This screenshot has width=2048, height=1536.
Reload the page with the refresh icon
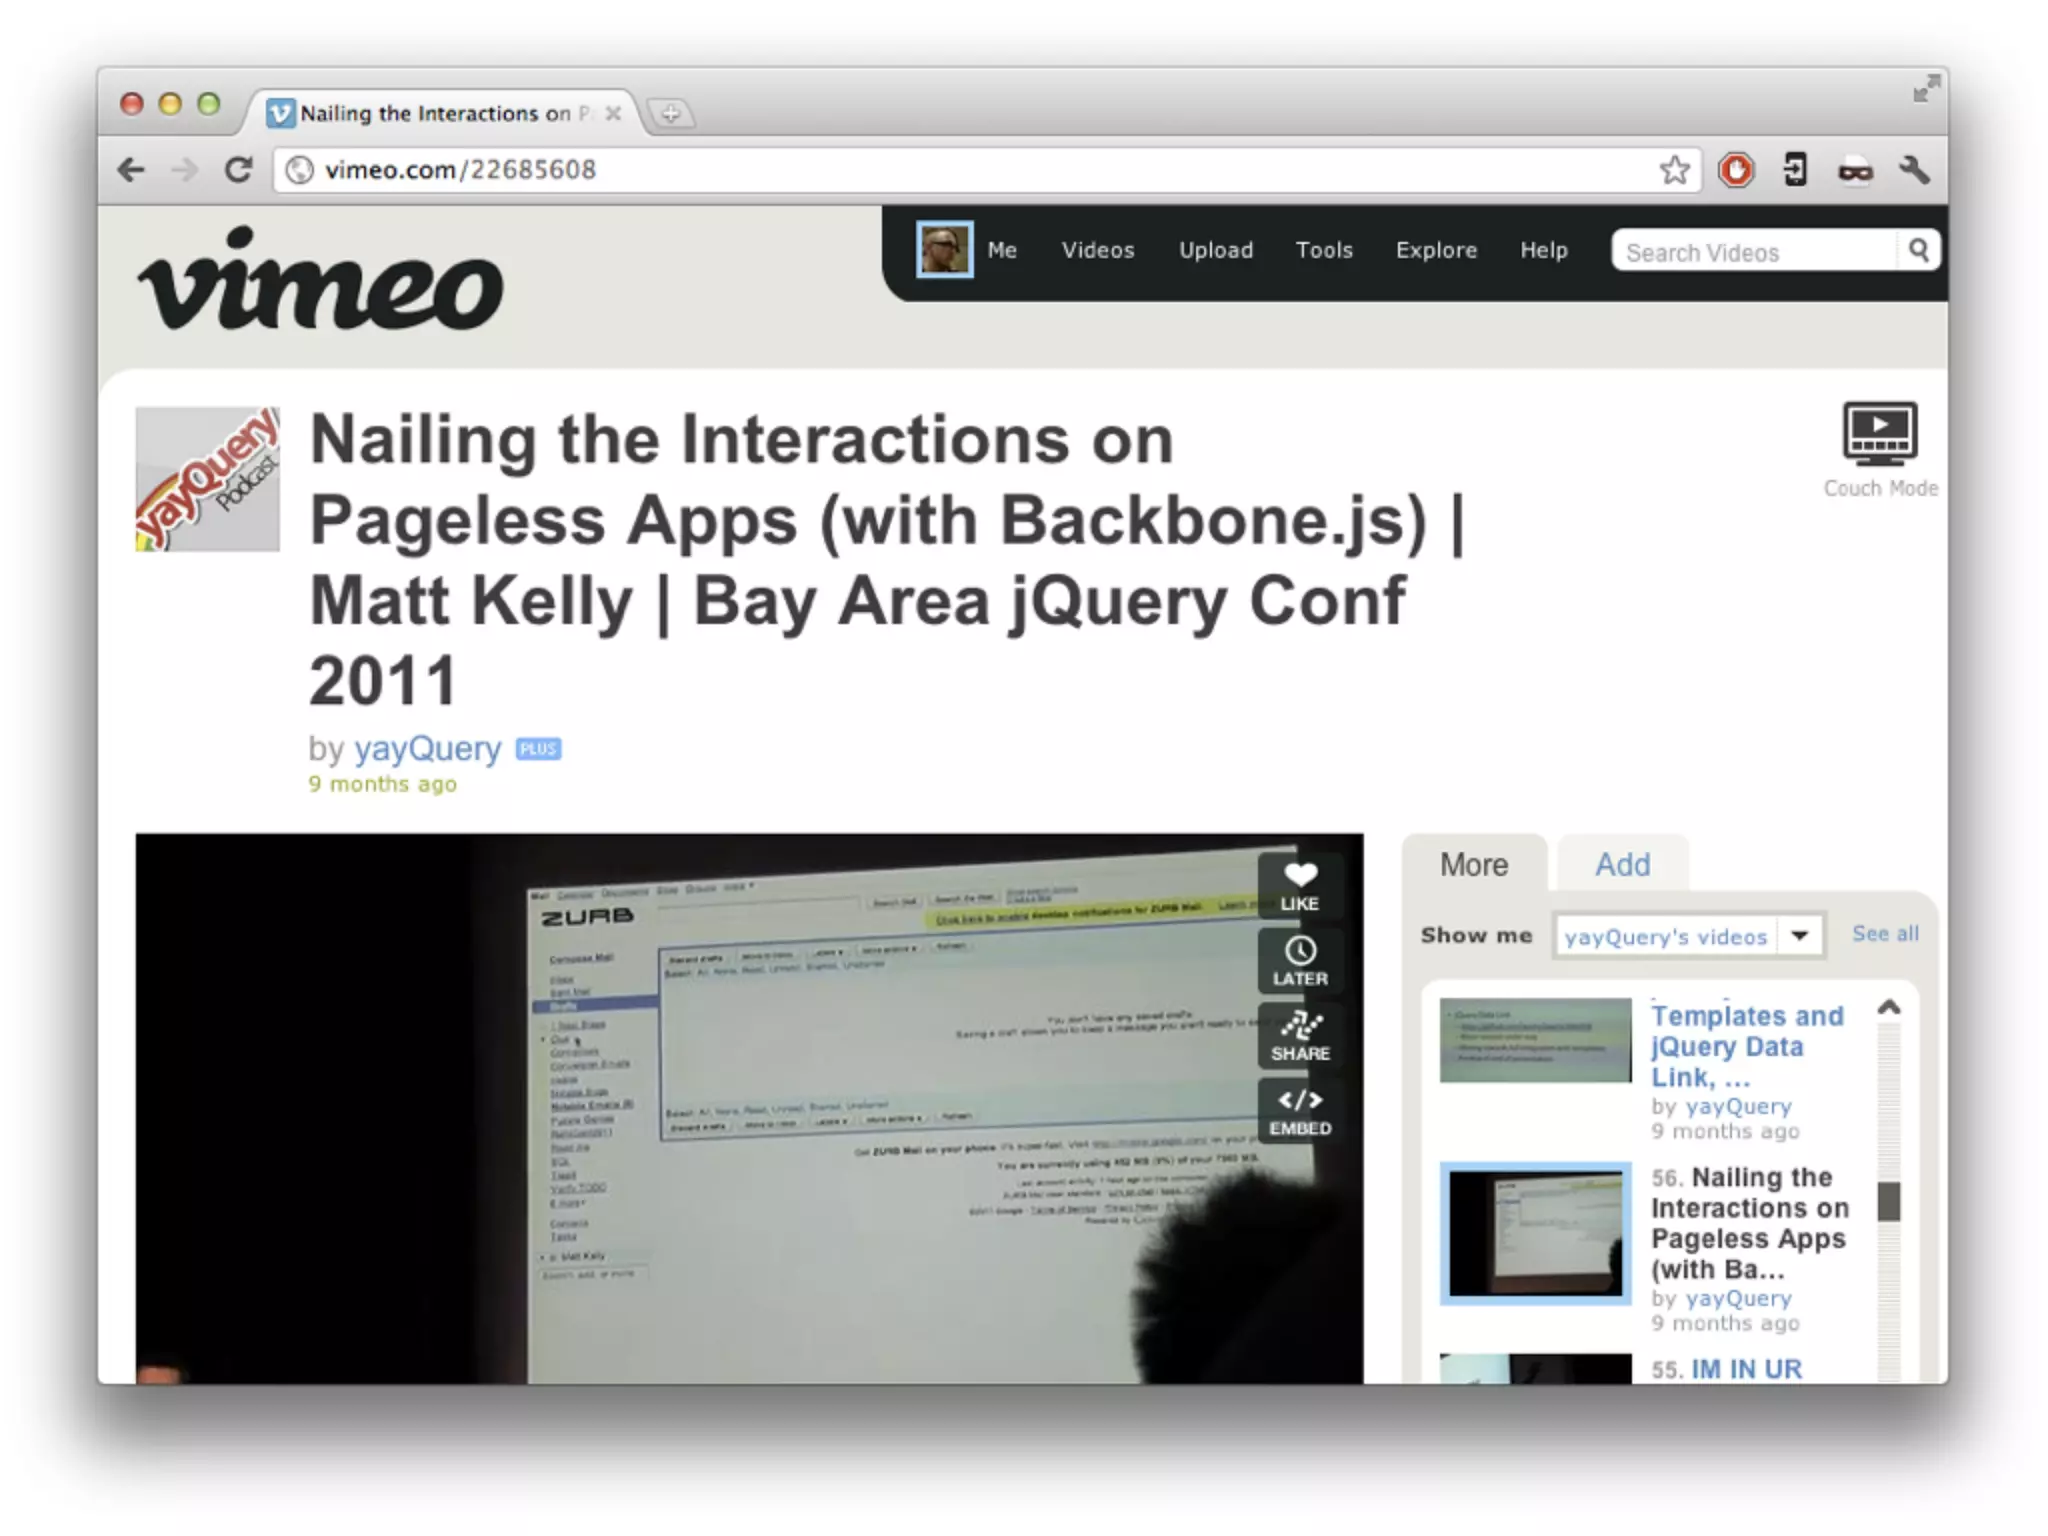[238, 170]
